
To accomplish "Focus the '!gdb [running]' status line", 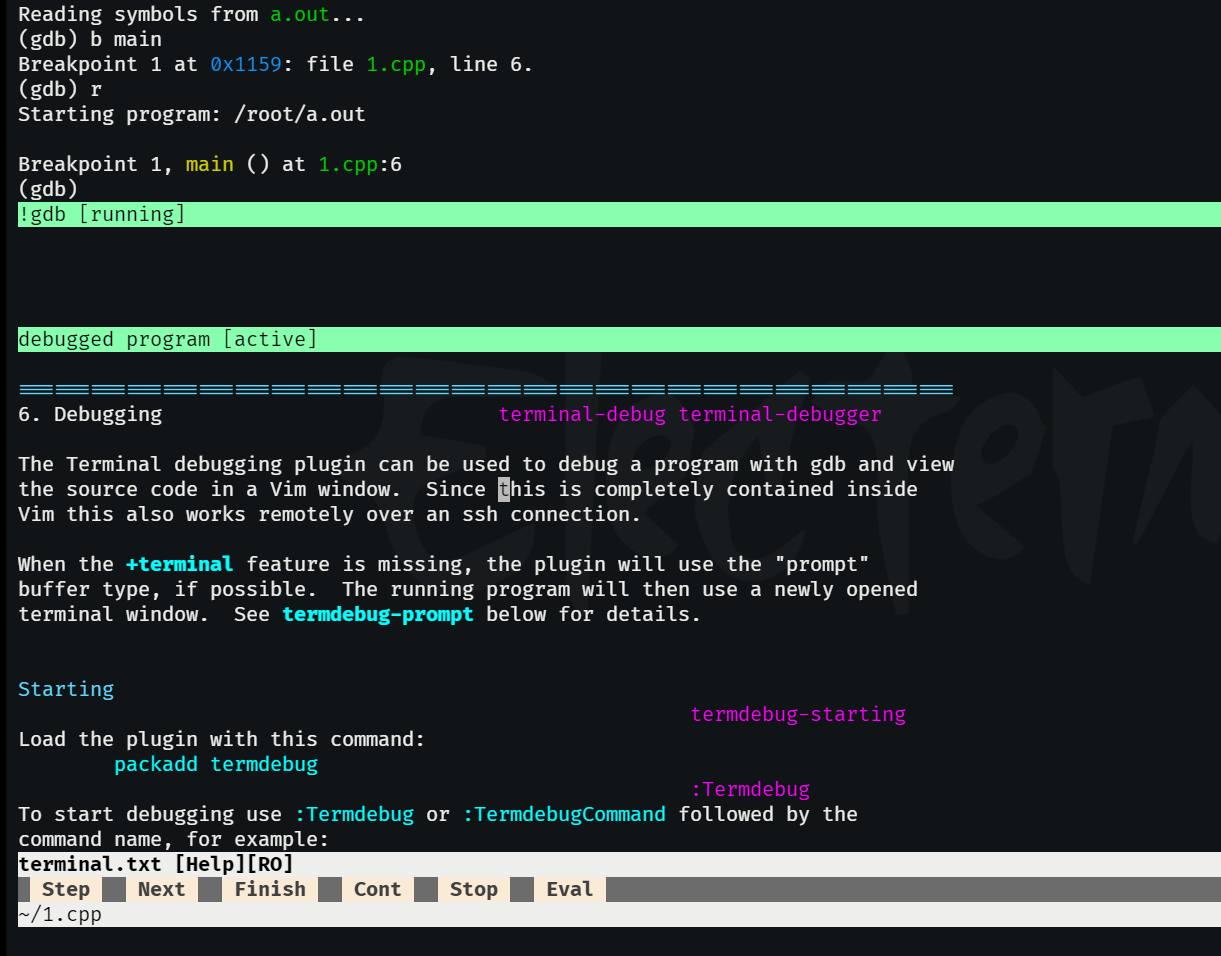I will pos(619,214).
